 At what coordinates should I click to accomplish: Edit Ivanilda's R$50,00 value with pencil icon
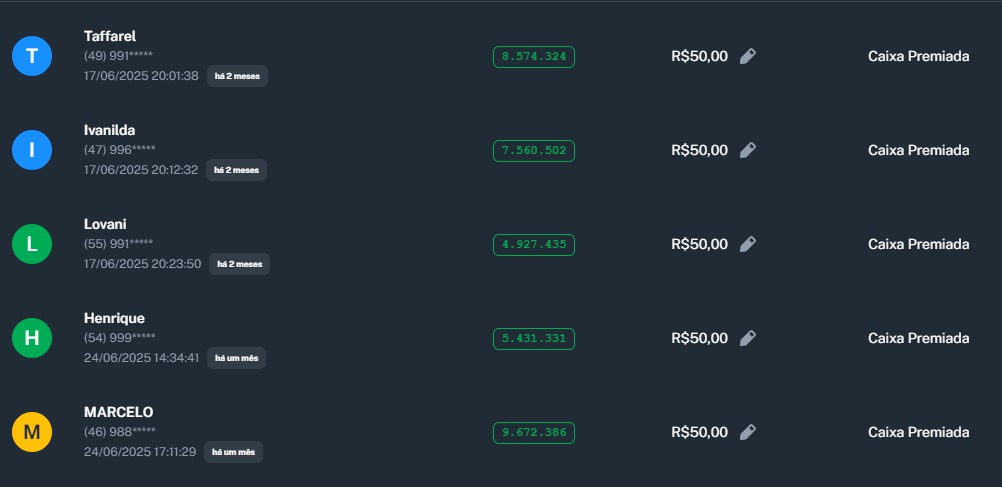[x=748, y=150]
